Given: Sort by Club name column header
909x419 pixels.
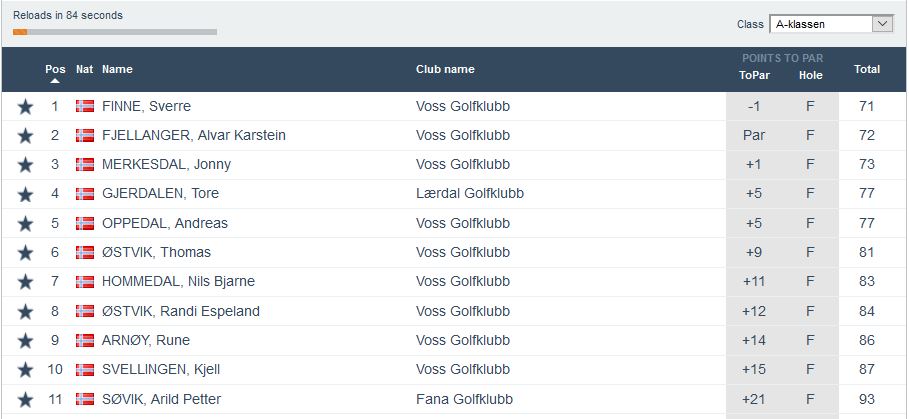Looking at the screenshot, I should [x=445, y=69].
